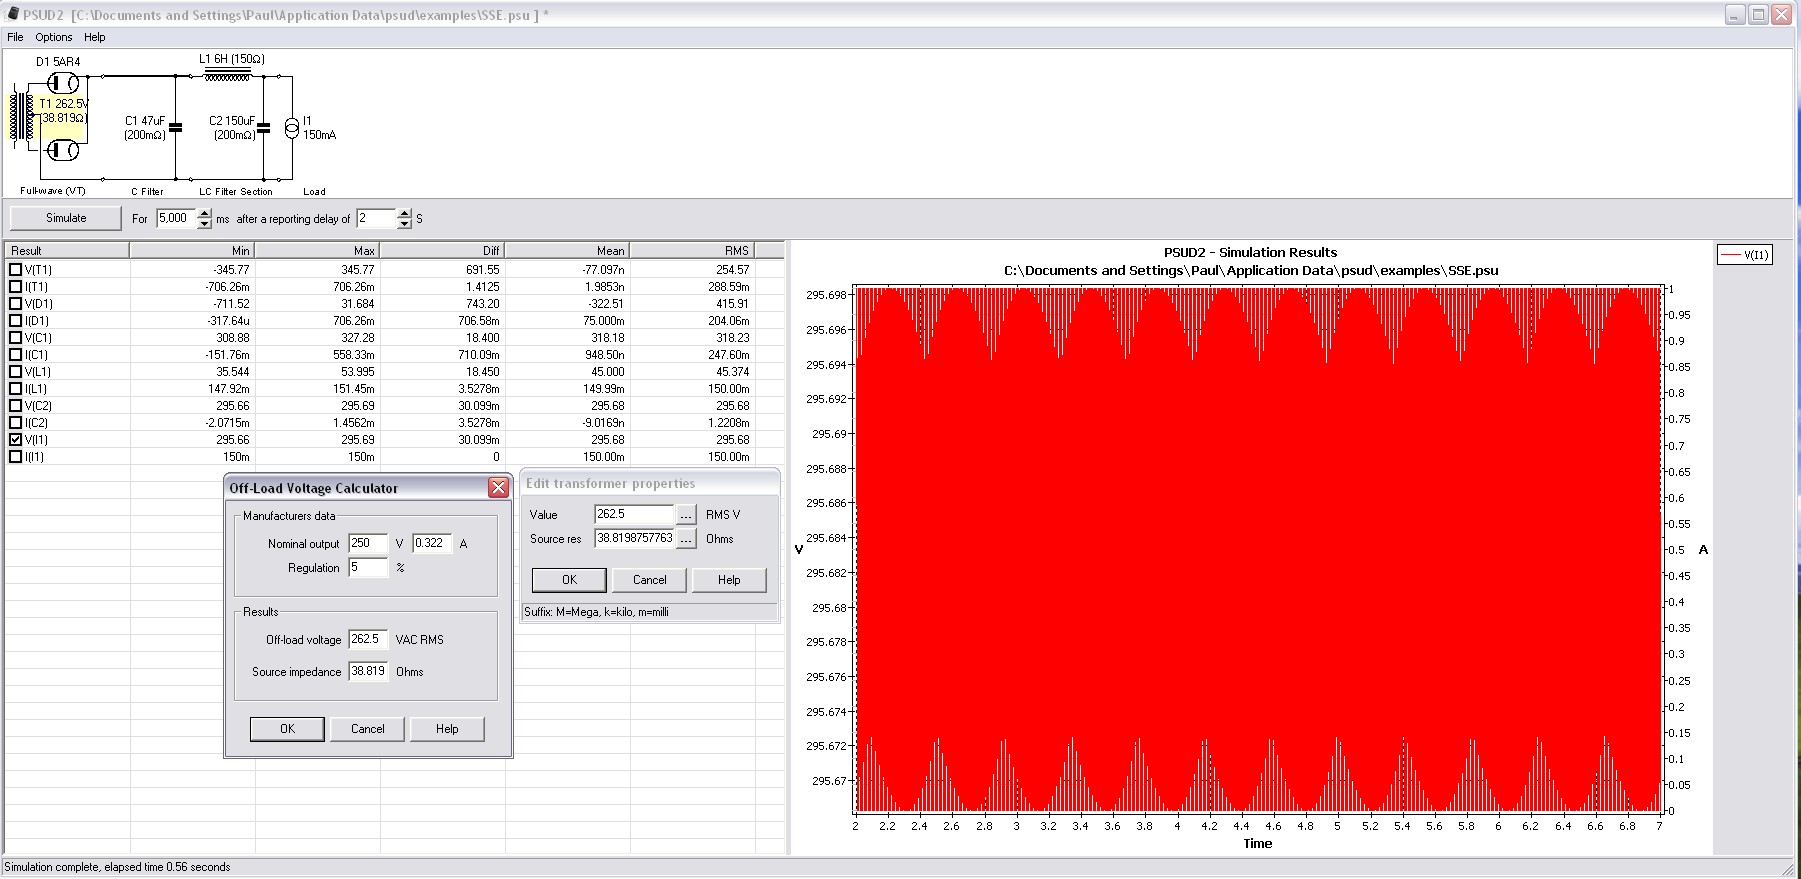Screen dimensions: 1801x879
Task: Click the V(C1) Mean value 318.18
Action: pyautogui.click(x=608, y=338)
